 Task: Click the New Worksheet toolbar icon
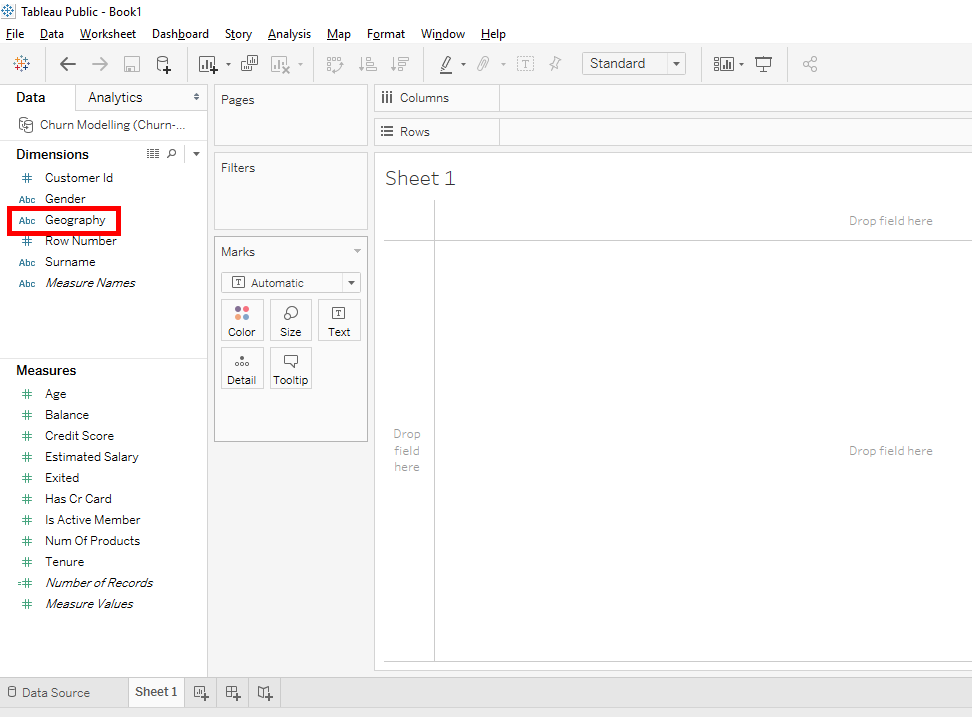tap(208, 64)
